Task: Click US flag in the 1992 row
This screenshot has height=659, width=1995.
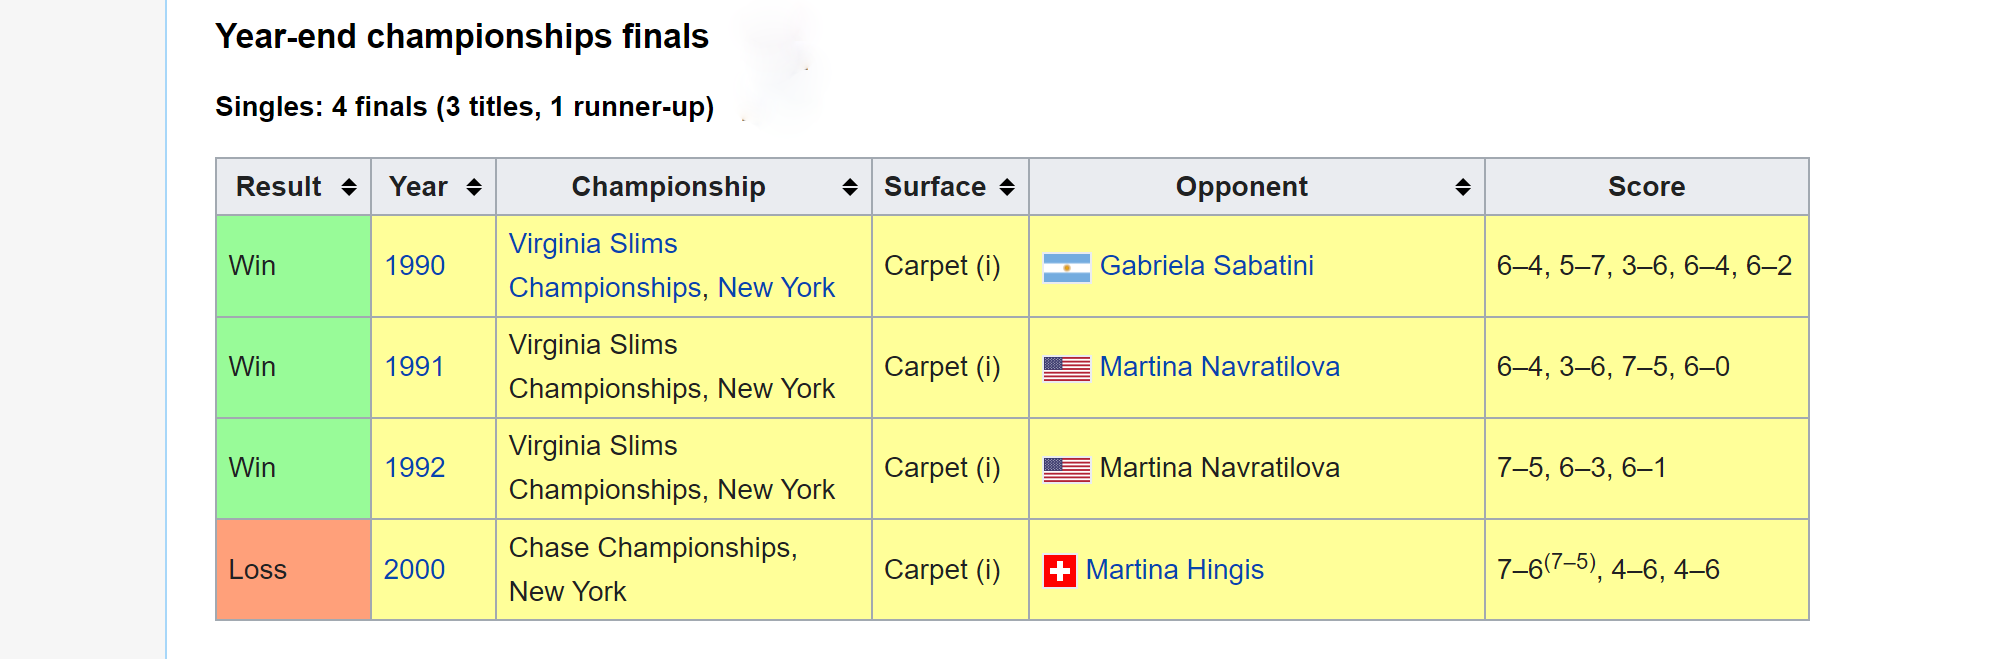Action: (x=1066, y=469)
